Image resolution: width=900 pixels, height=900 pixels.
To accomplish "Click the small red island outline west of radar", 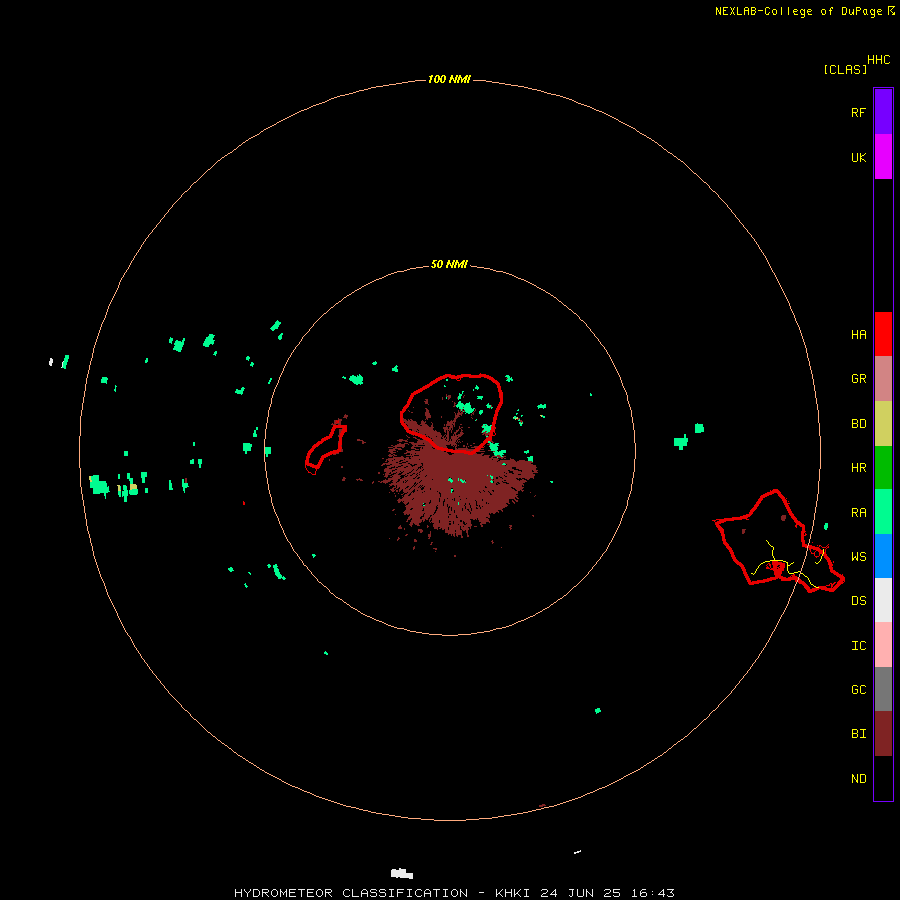I will click(x=325, y=448).
